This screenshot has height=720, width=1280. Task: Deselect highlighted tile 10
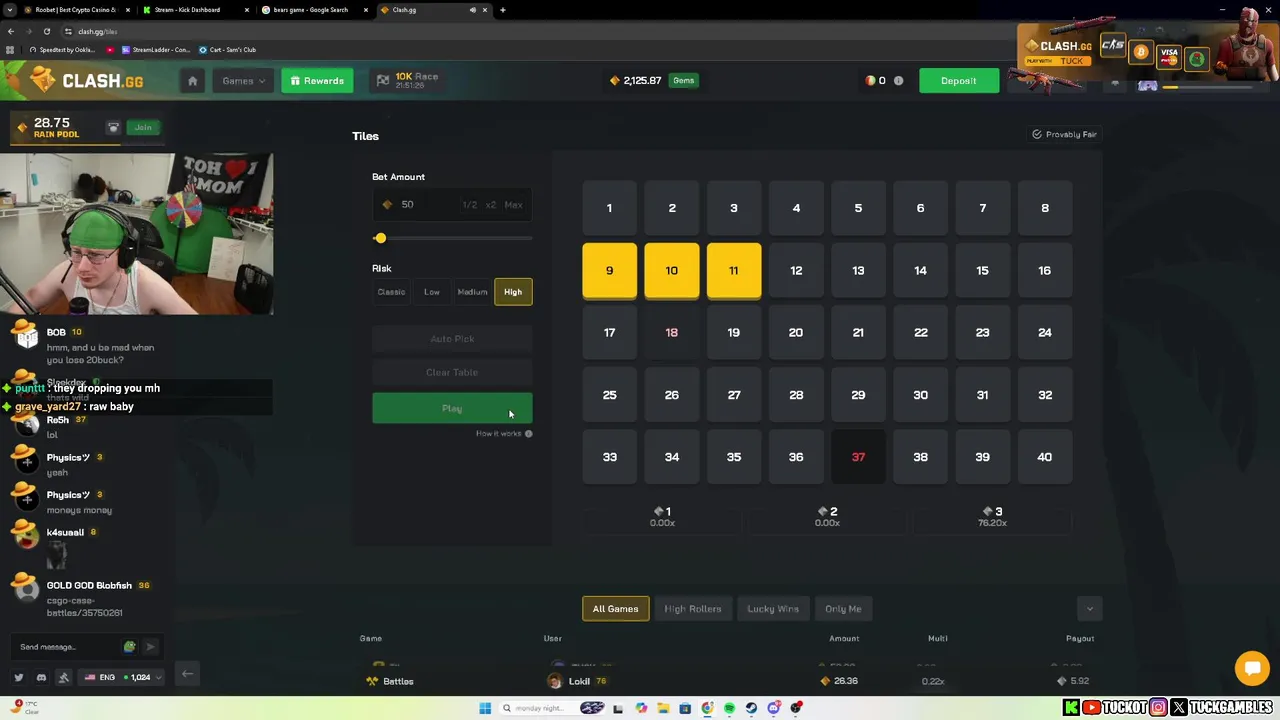(x=672, y=271)
